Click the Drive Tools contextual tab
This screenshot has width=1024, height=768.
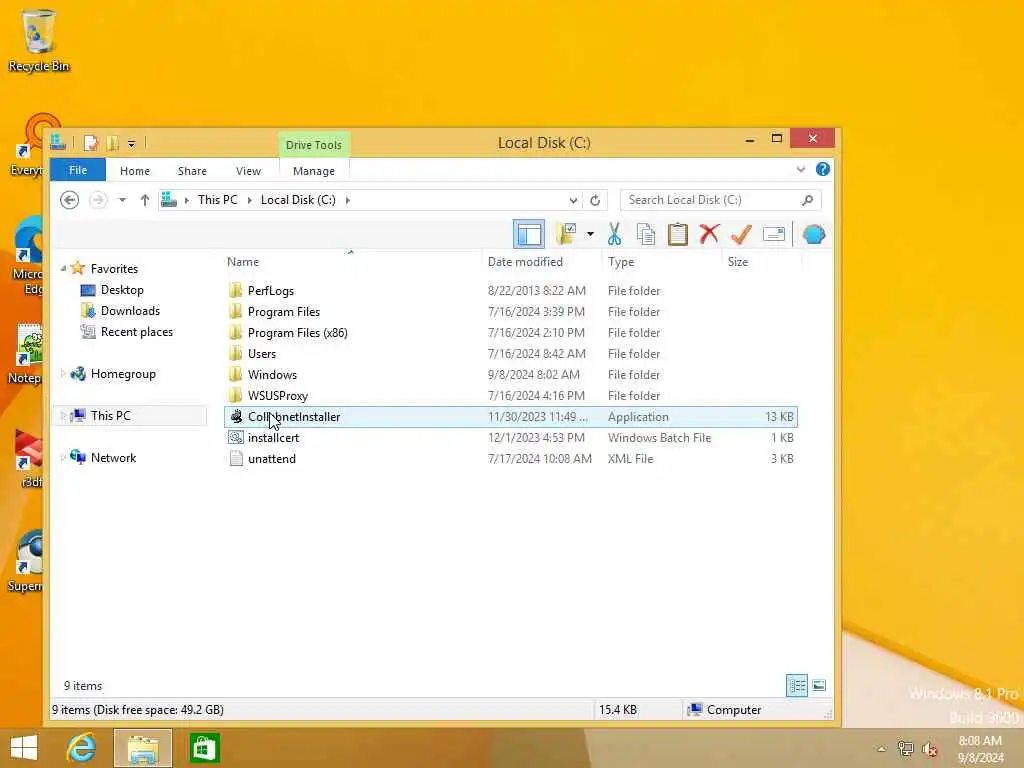(313, 145)
